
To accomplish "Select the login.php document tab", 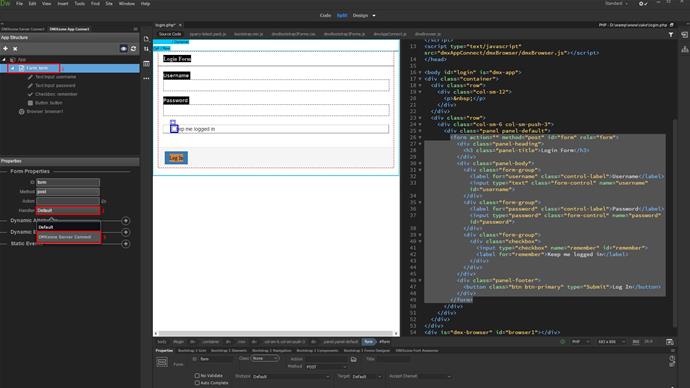I will point(165,25).
